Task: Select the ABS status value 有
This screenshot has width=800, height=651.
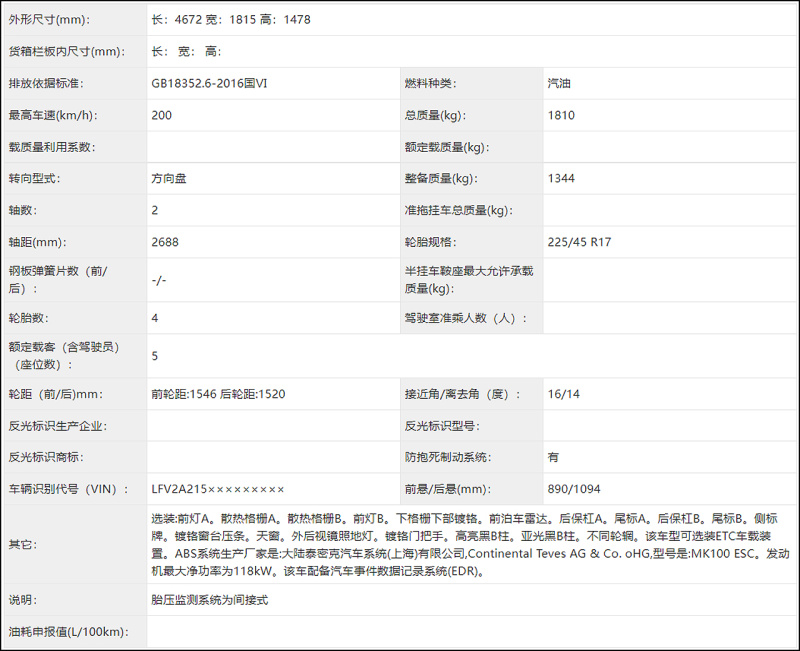Action: [x=553, y=456]
